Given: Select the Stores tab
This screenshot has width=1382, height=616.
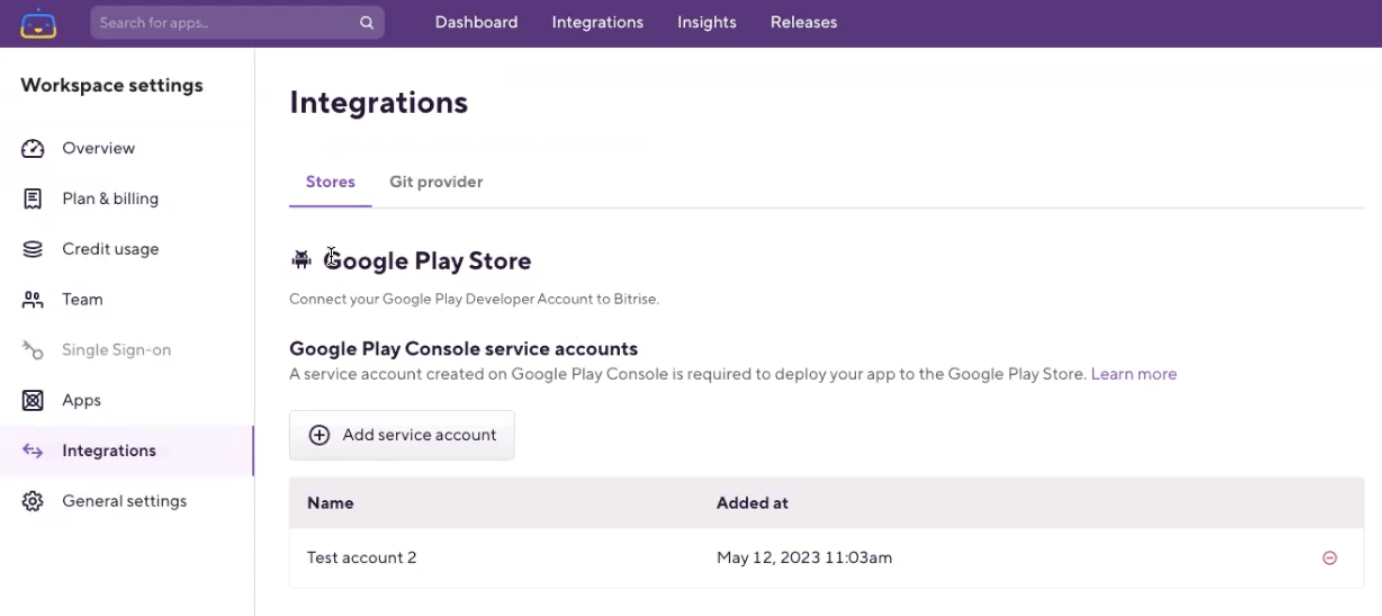Looking at the screenshot, I should [x=330, y=182].
